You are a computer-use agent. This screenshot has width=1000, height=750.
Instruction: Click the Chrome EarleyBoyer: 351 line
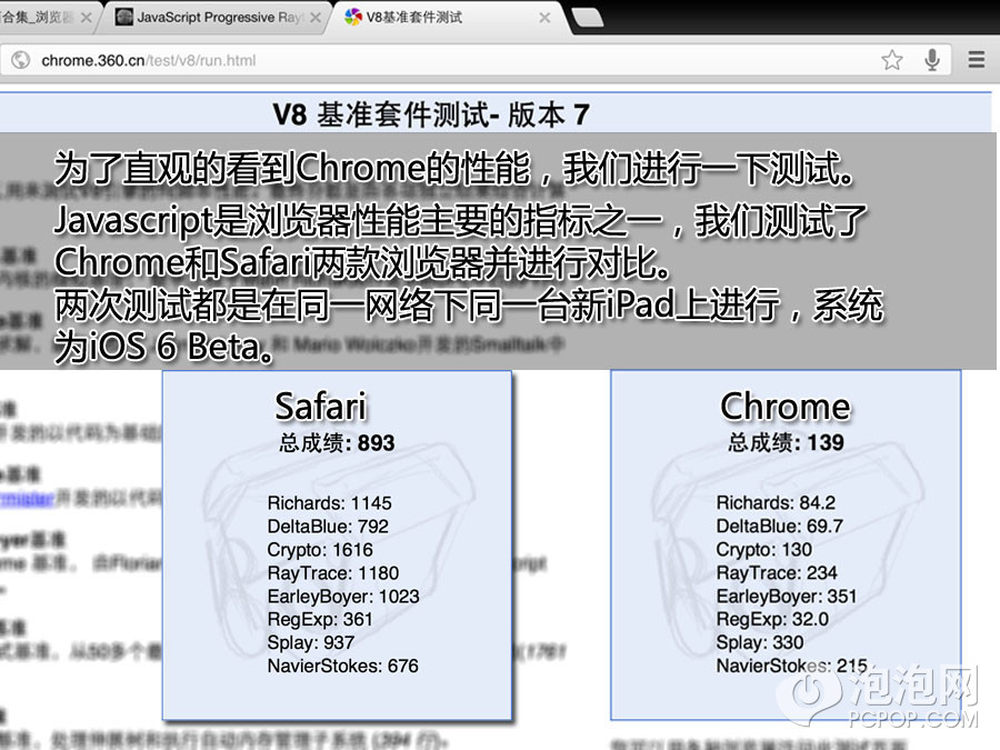click(x=786, y=596)
